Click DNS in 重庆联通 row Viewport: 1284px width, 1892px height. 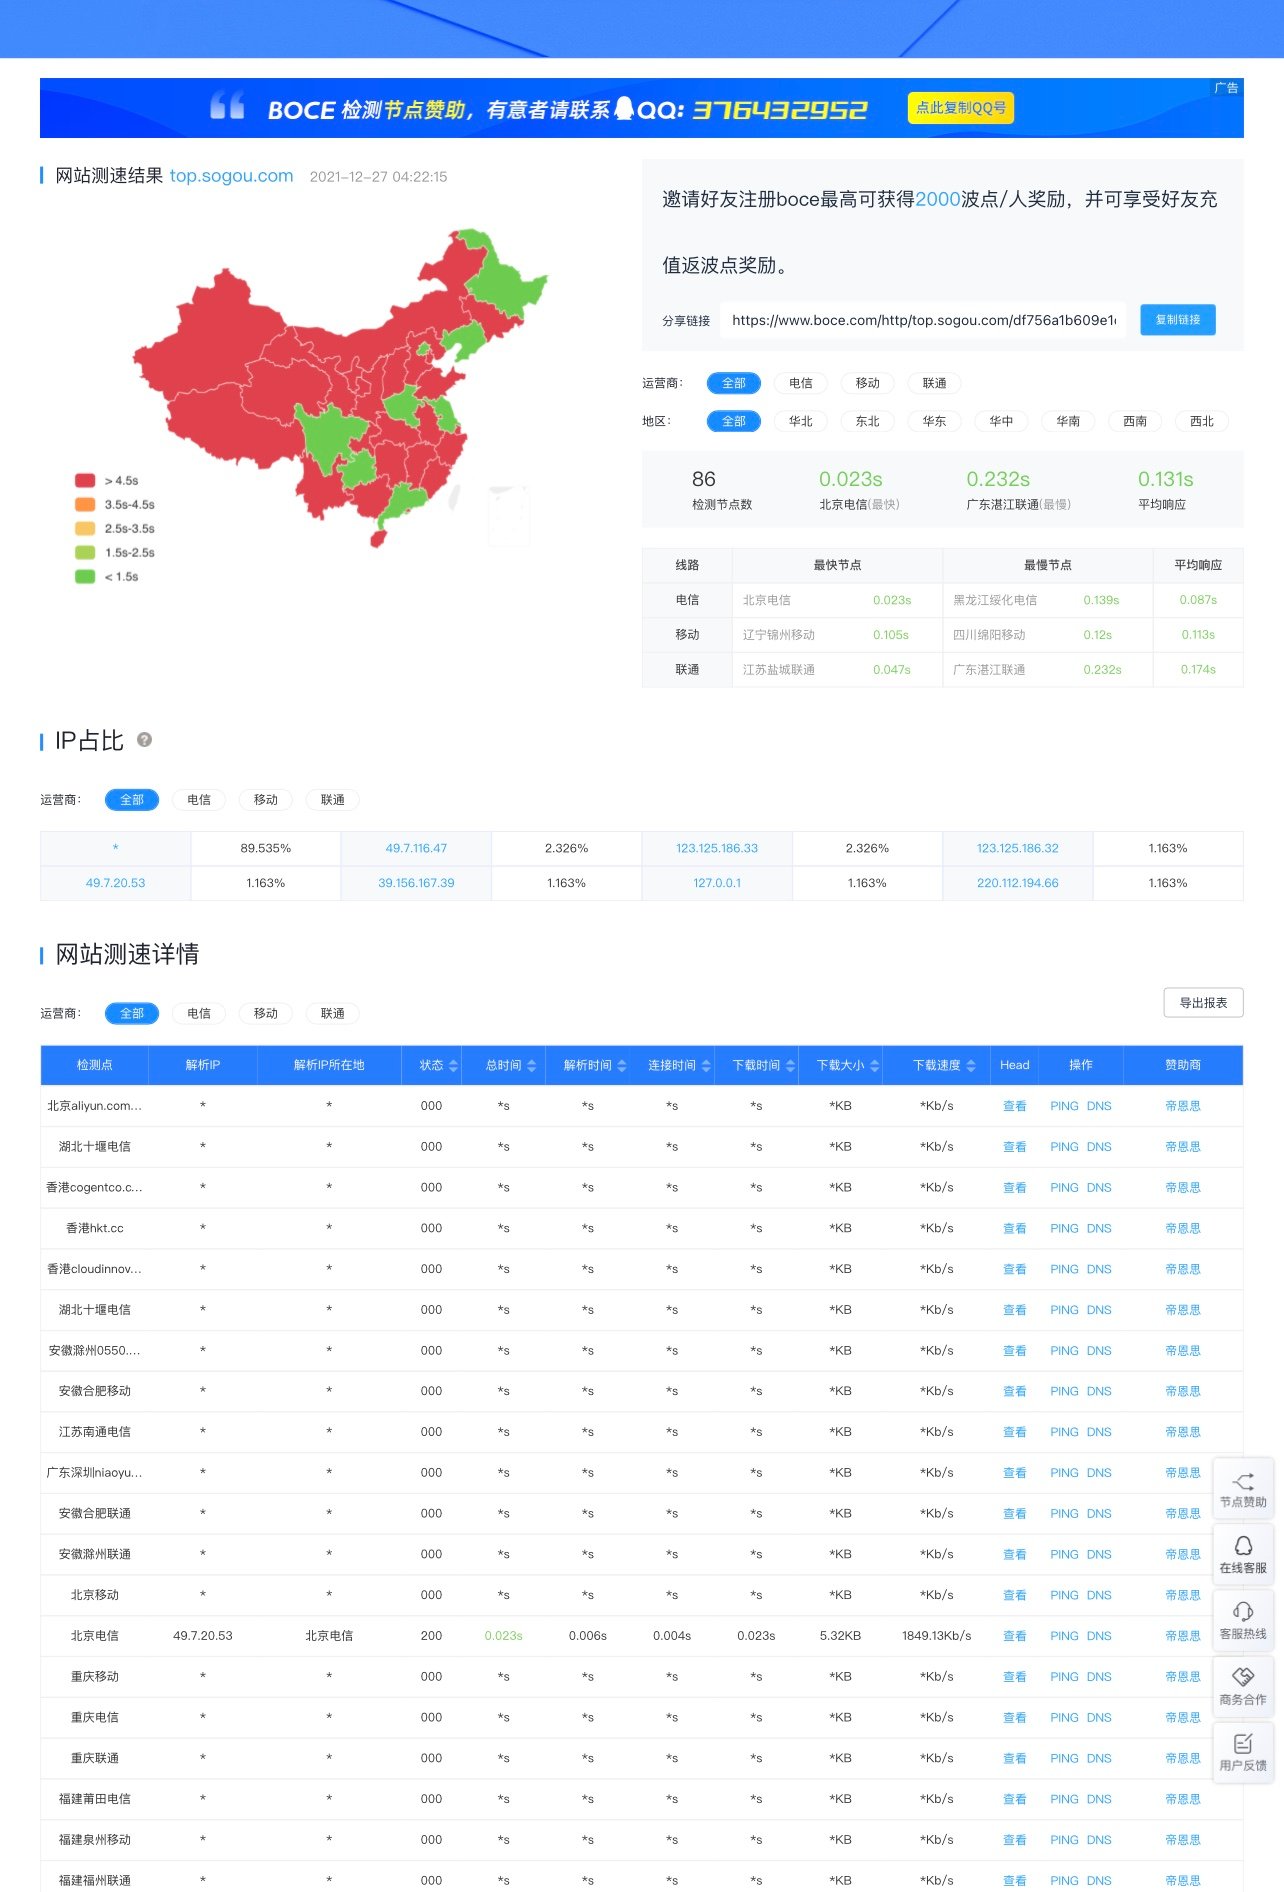click(1099, 1758)
